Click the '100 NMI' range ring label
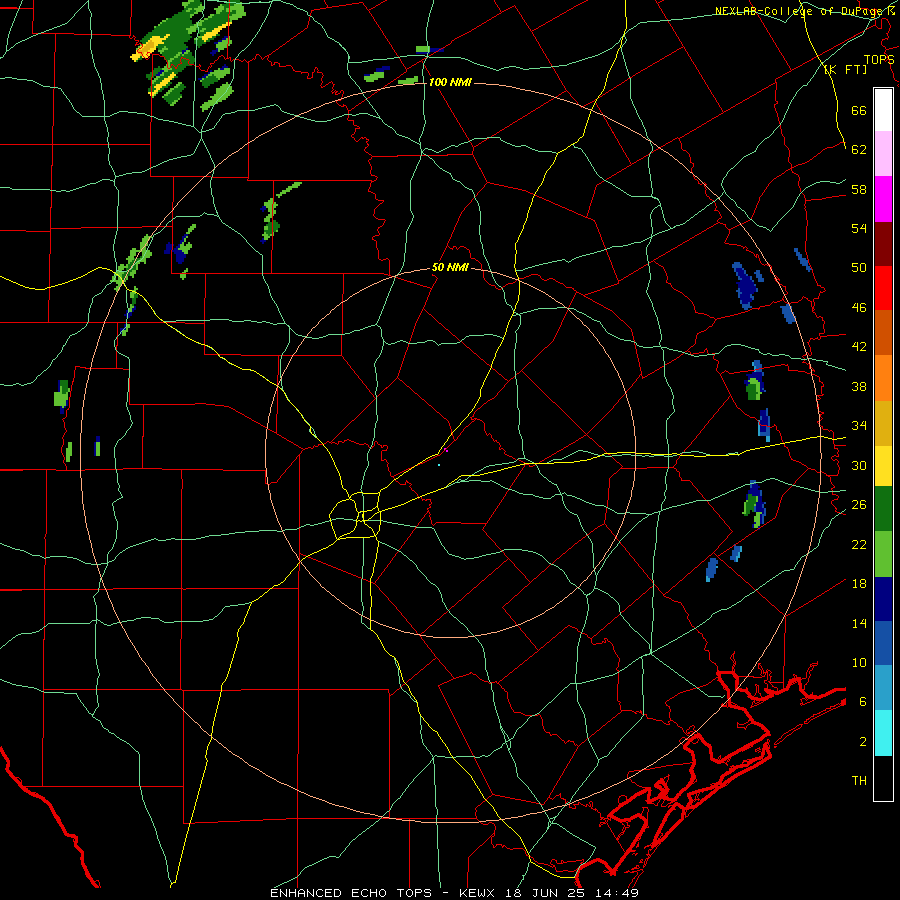Screen dimensions: 900x900 tap(450, 83)
